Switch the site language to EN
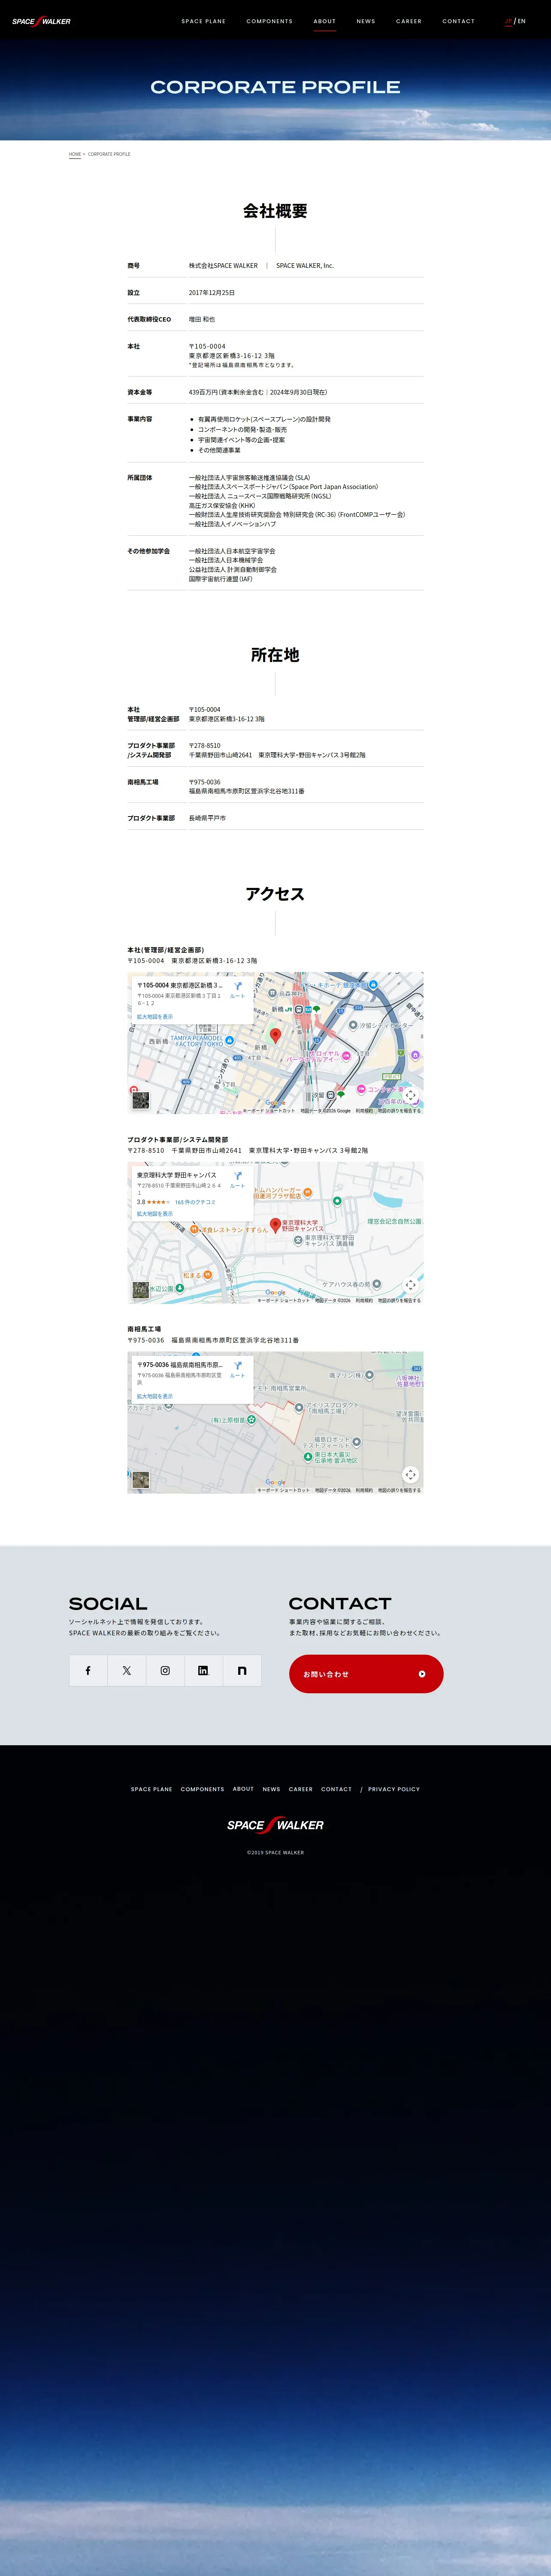This screenshot has height=2576, width=551. pyautogui.click(x=521, y=21)
